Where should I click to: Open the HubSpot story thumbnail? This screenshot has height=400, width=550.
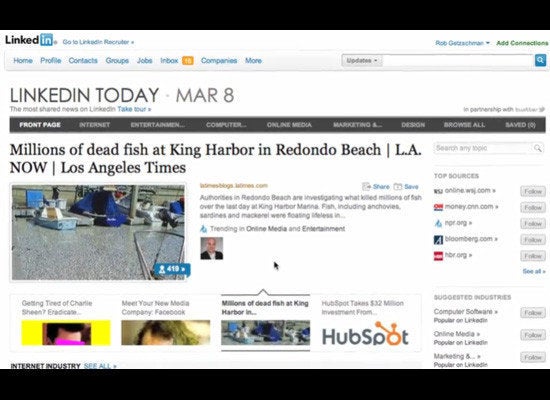365,334
